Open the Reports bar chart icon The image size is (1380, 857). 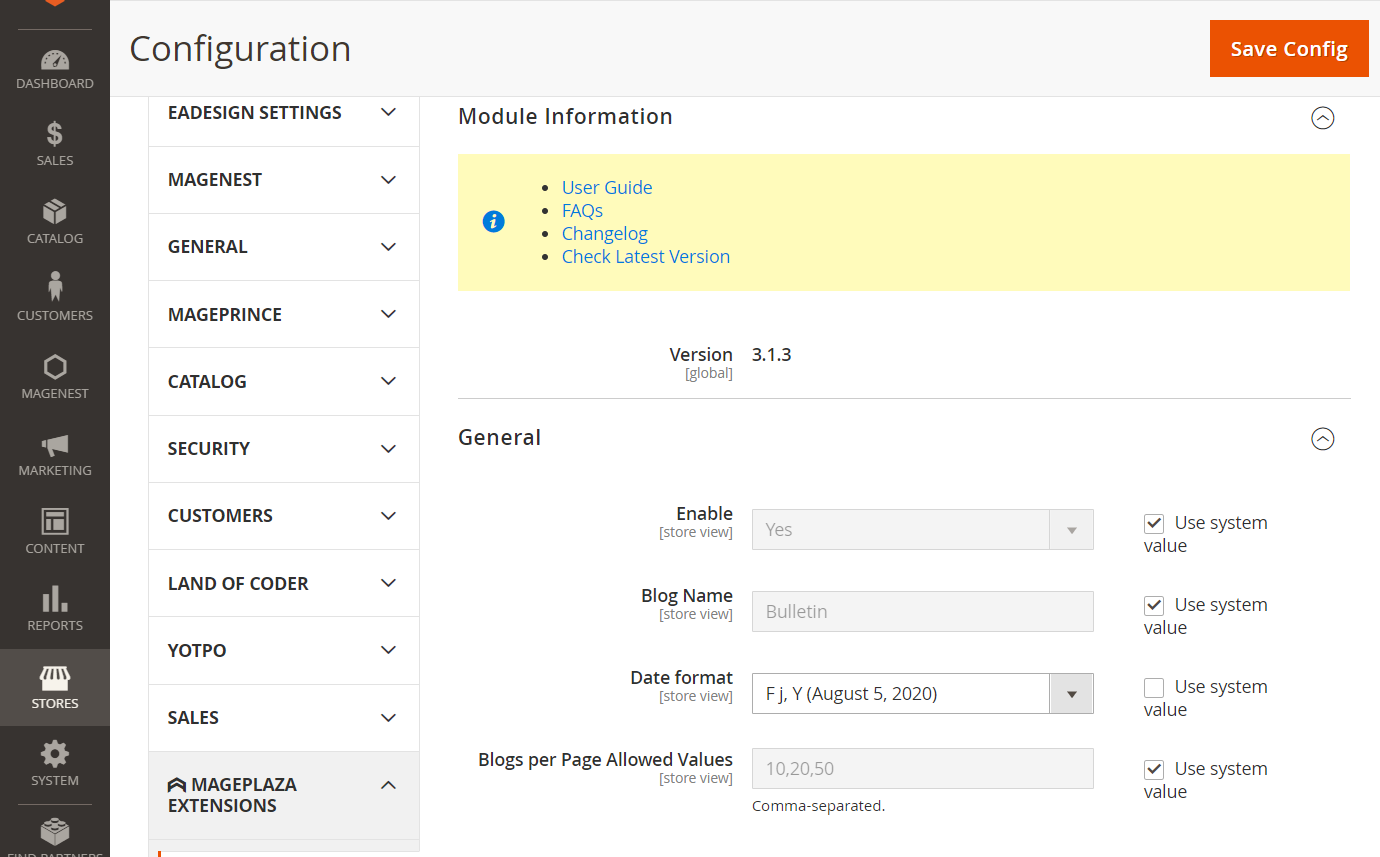[55, 599]
